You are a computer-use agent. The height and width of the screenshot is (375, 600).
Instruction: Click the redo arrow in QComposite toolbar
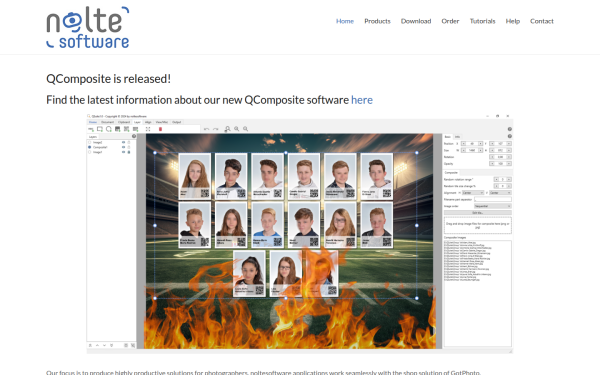[x=215, y=129]
